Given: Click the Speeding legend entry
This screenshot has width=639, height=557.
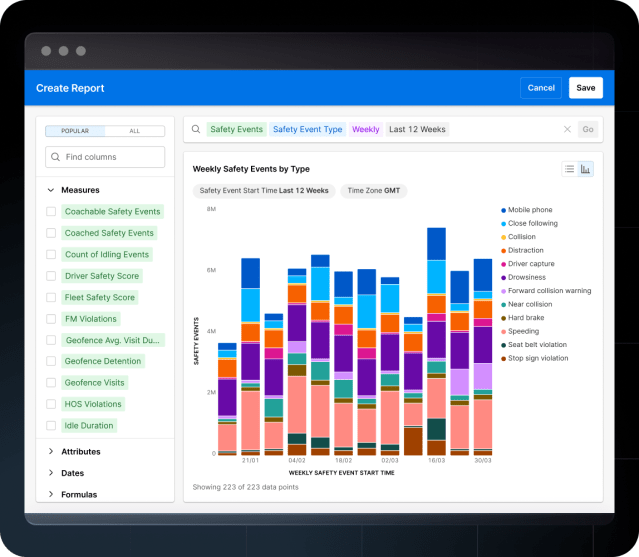Looking at the screenshot, I should (x=523, y=331).
